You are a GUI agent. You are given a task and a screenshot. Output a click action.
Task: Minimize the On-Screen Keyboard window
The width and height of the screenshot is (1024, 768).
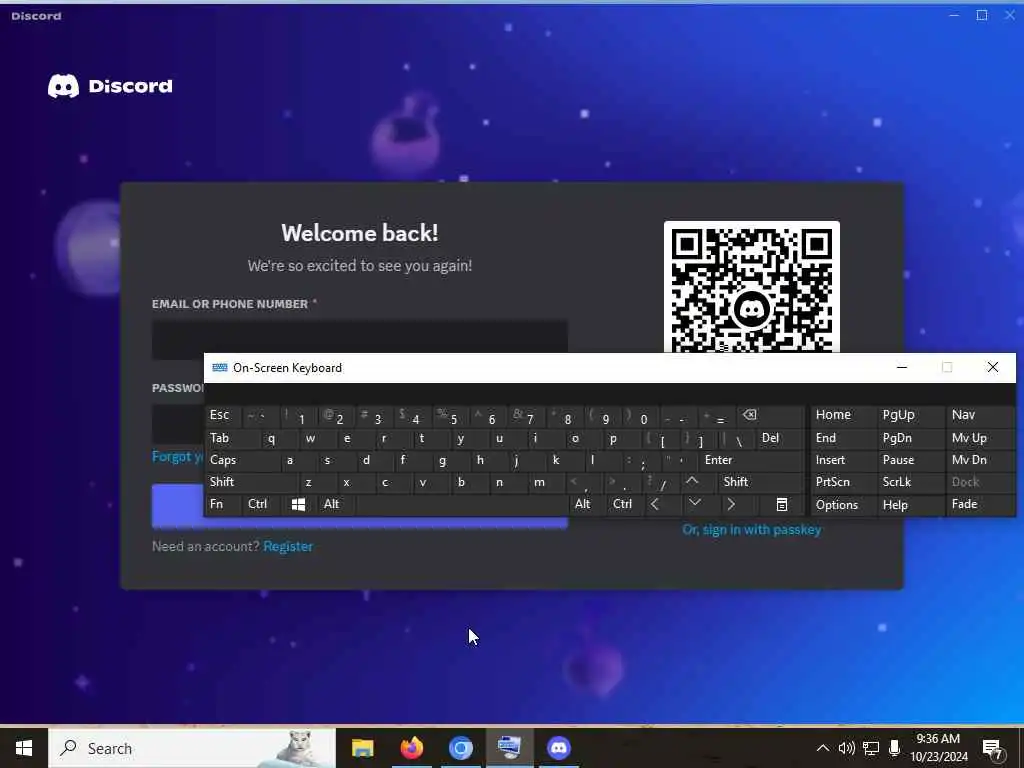pos(902,368)
